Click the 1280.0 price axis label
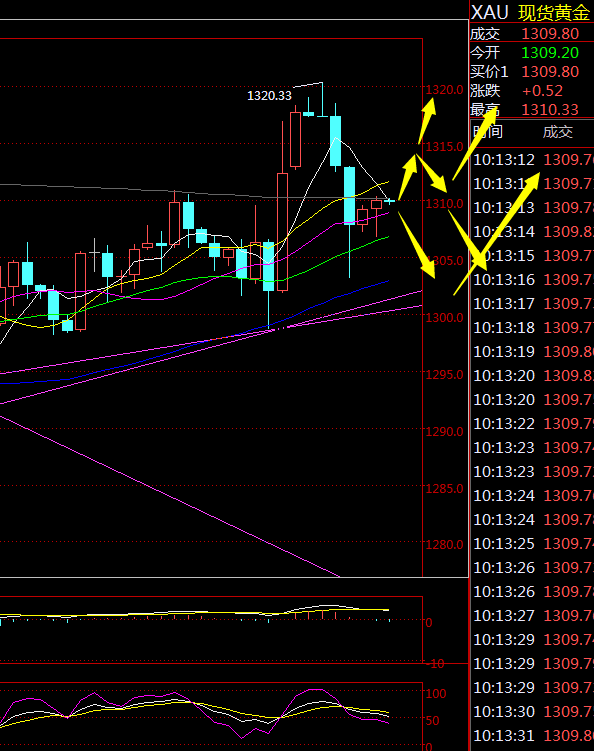 tap(445, 545)
